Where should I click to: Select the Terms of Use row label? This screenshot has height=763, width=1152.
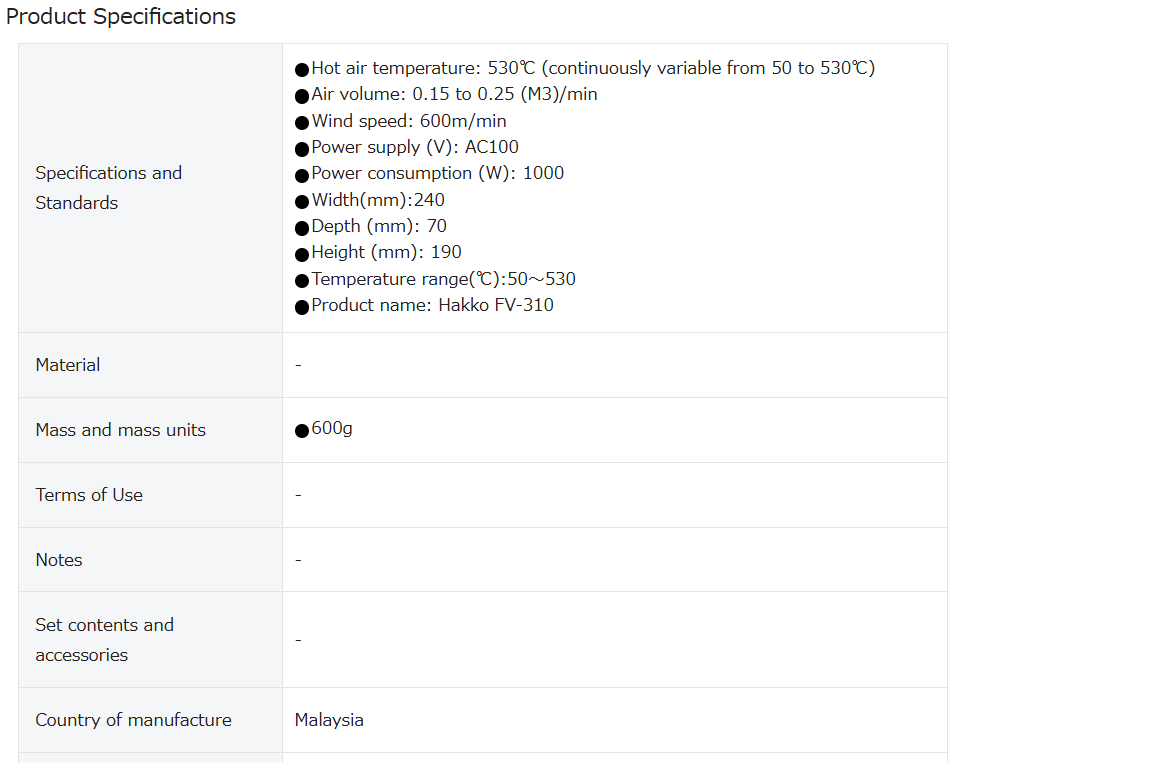tap(89, 495)
